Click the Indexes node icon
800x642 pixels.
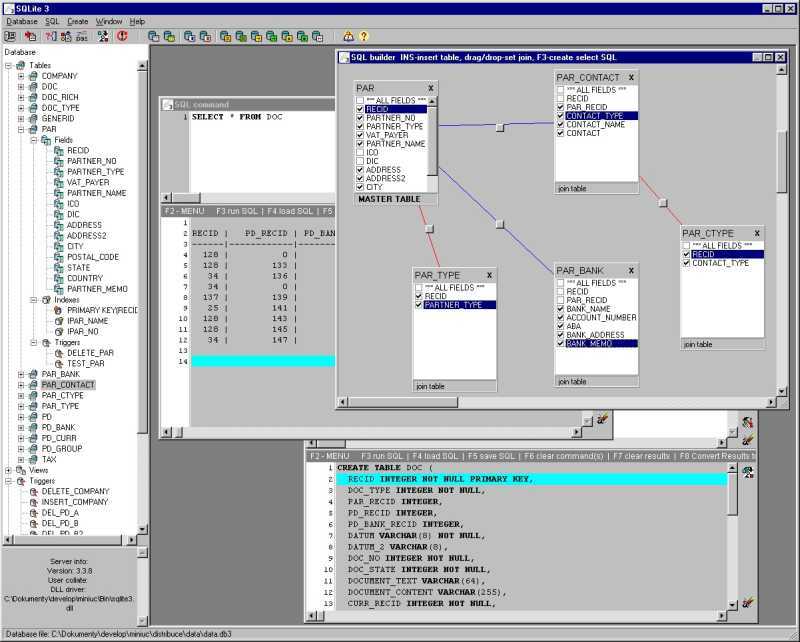pyautogui.click(x=46, y=300)
